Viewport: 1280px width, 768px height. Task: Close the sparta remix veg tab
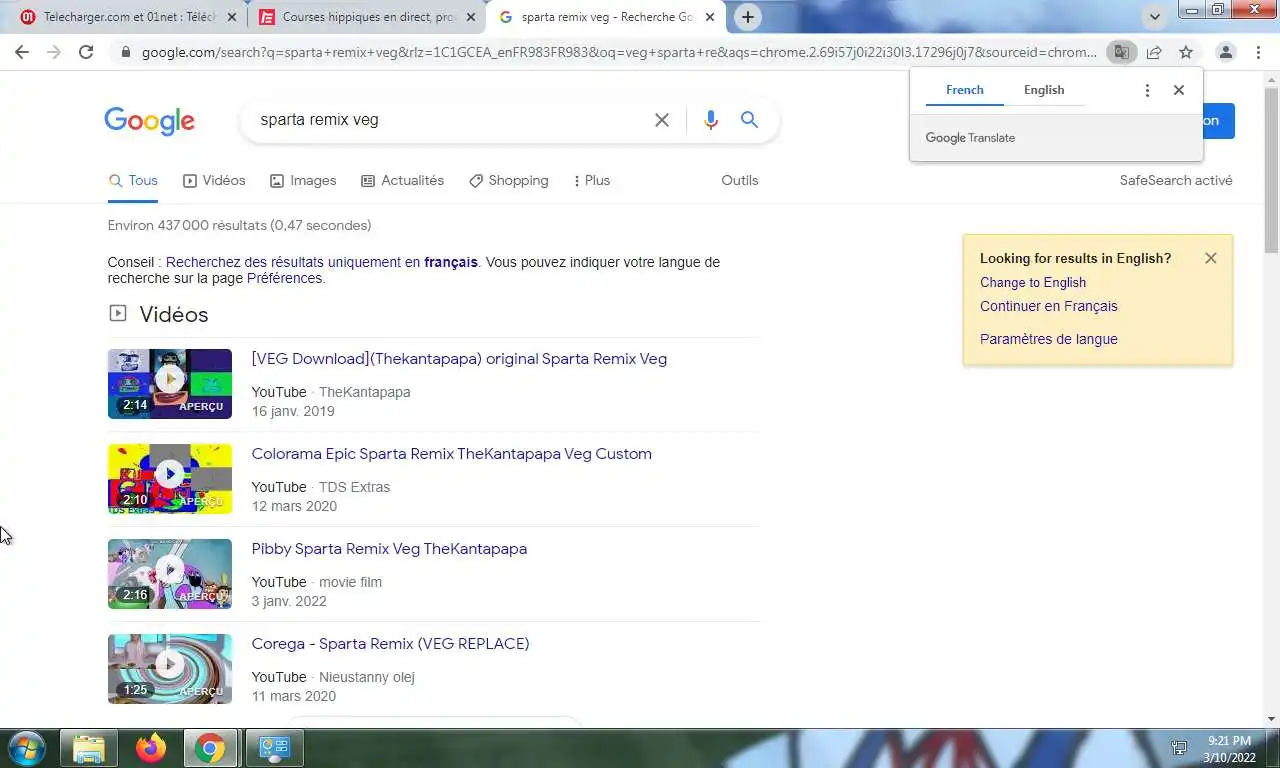(710, 17)
